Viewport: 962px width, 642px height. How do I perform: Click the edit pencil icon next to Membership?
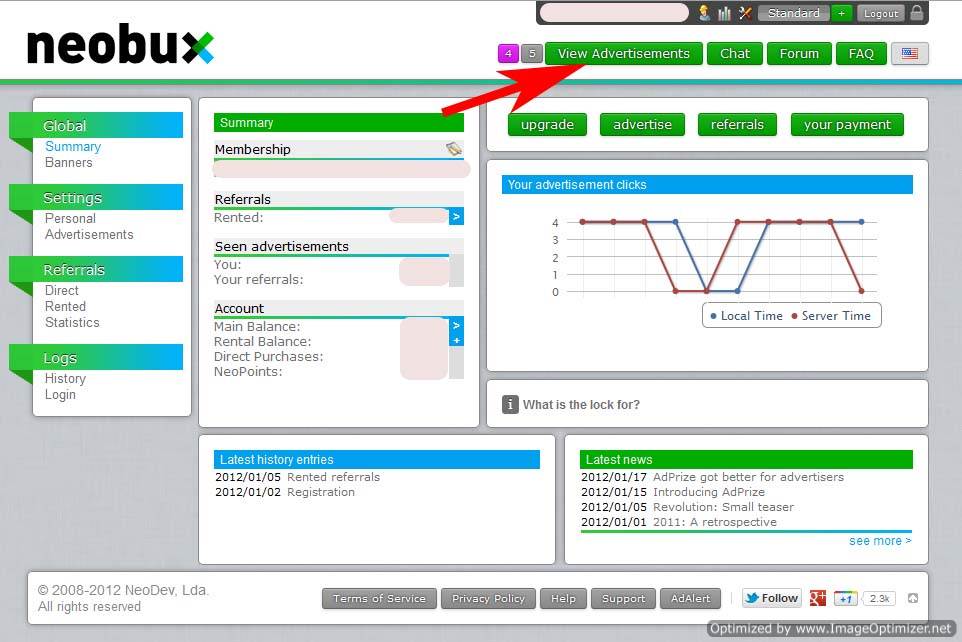pyautogui.click(x=455, y=150)
